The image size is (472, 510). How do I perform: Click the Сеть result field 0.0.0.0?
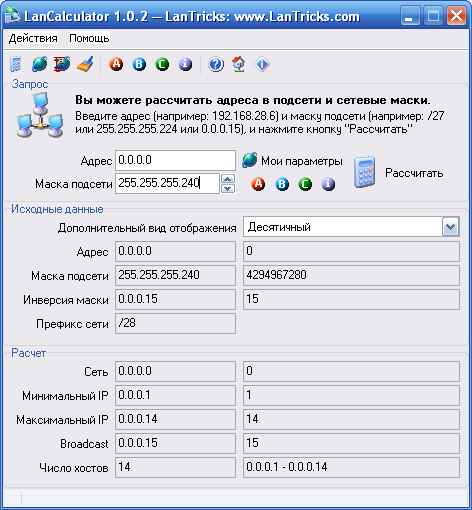175,371
